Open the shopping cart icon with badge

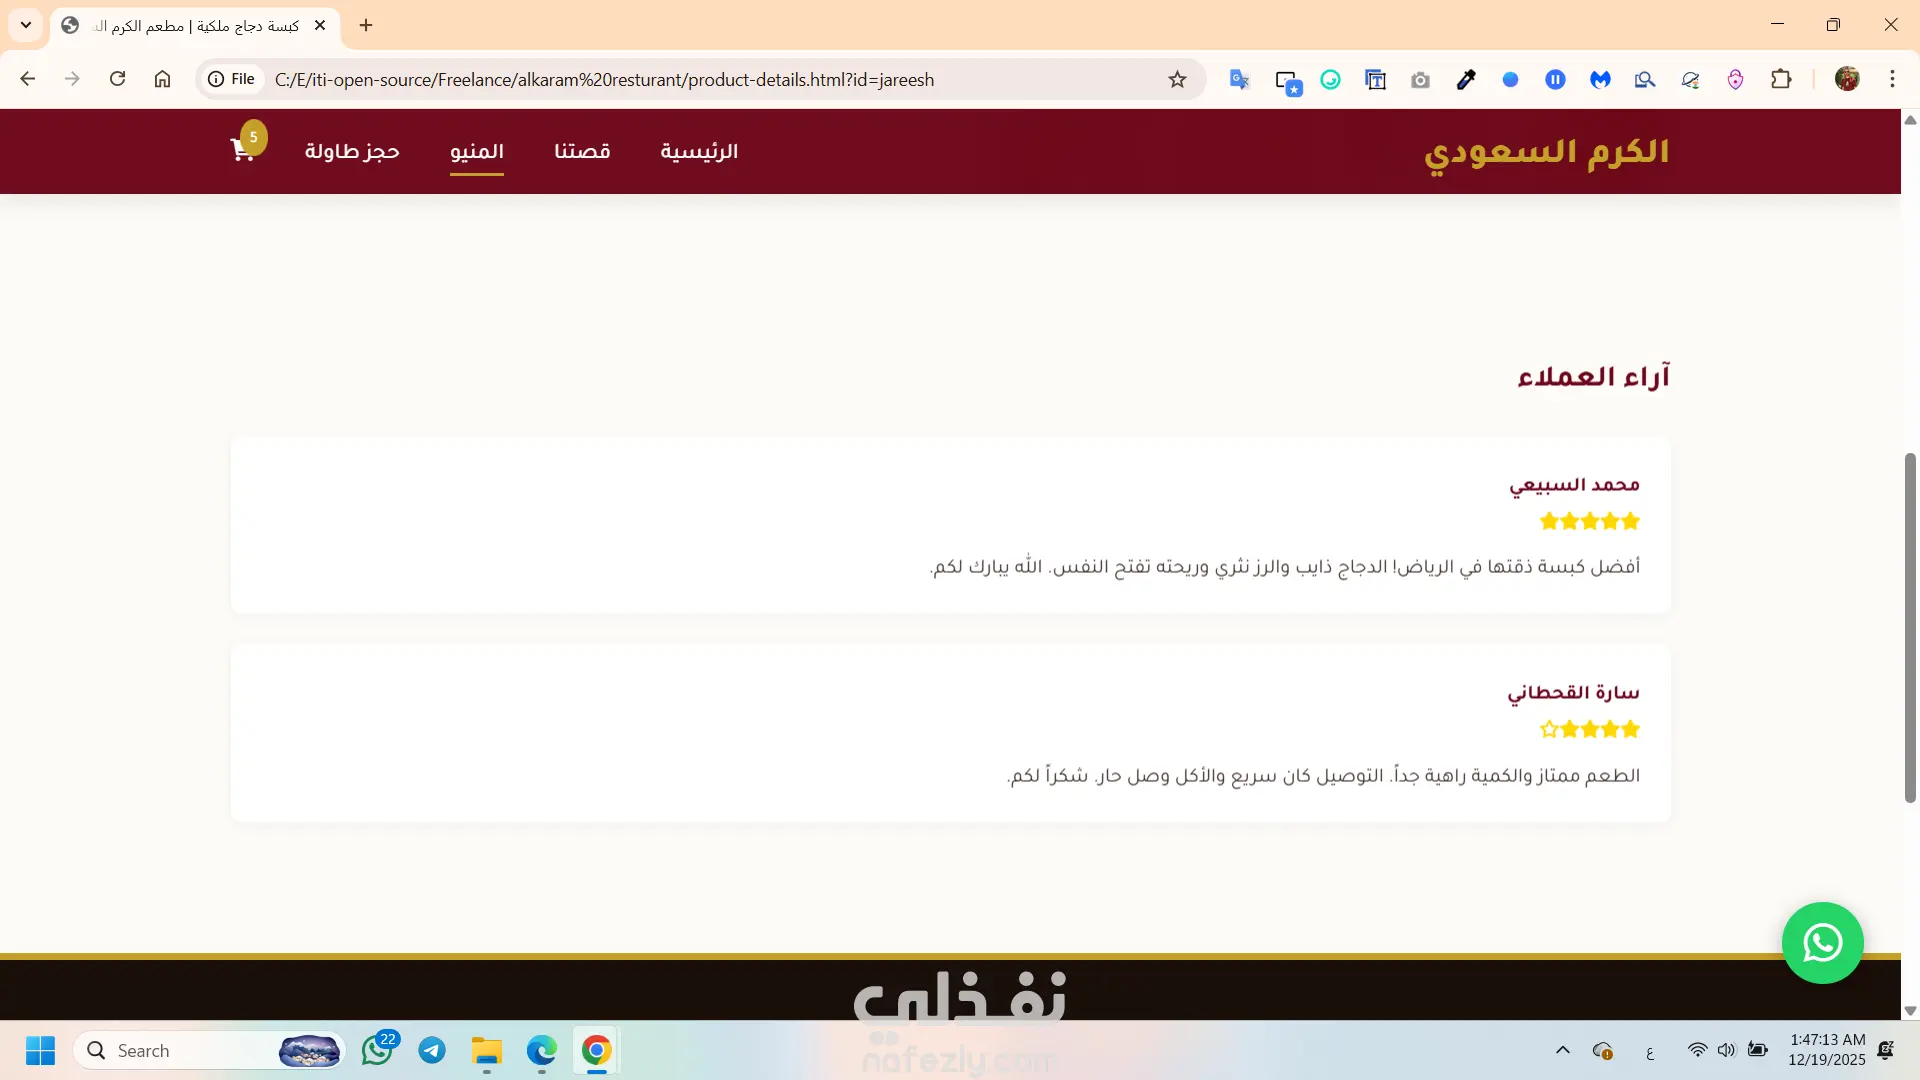coord(243,150)
